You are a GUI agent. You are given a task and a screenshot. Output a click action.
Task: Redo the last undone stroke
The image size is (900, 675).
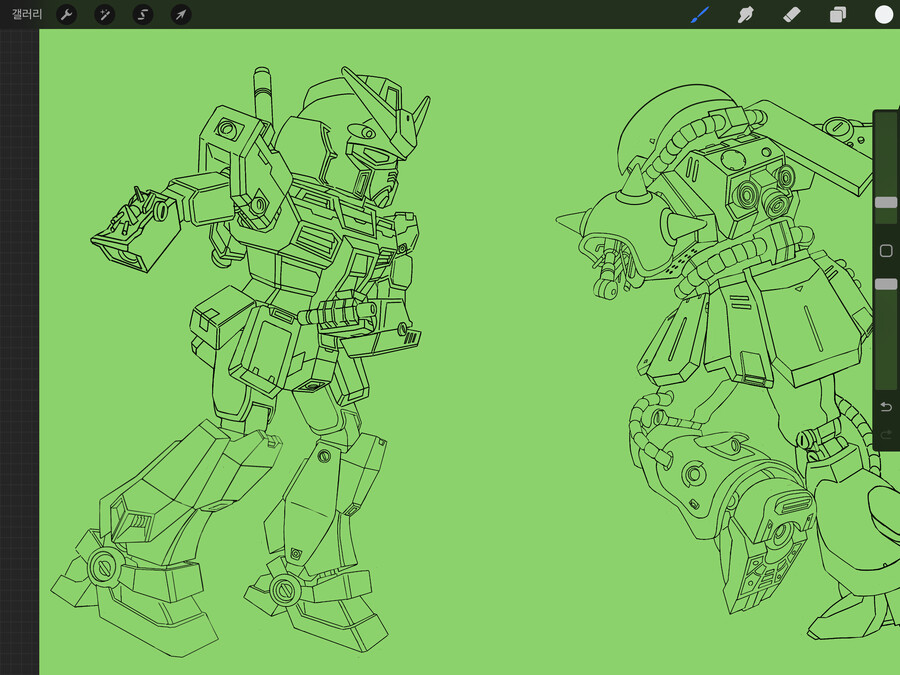point(886,435)
